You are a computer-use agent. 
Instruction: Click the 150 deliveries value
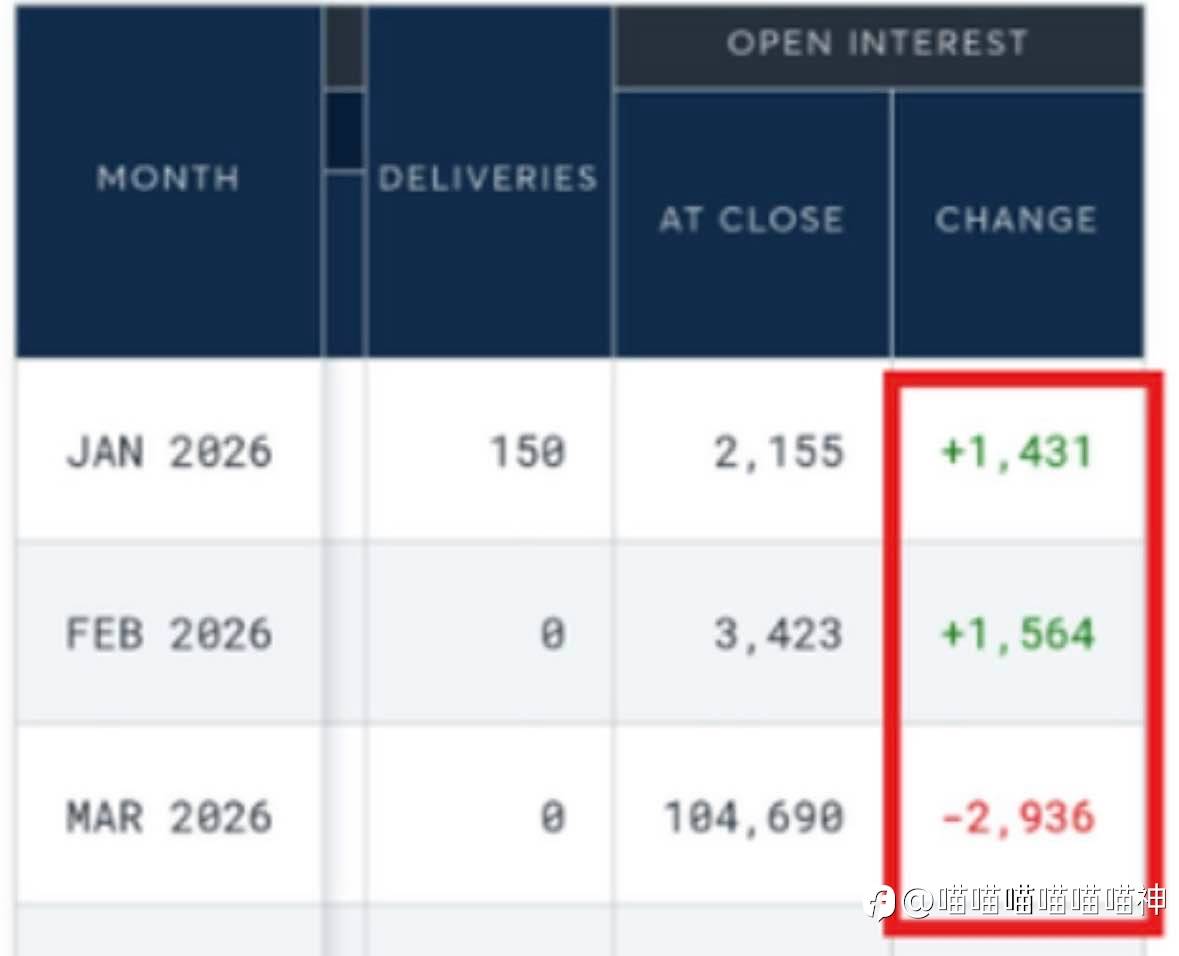click(x=527, y=452)
